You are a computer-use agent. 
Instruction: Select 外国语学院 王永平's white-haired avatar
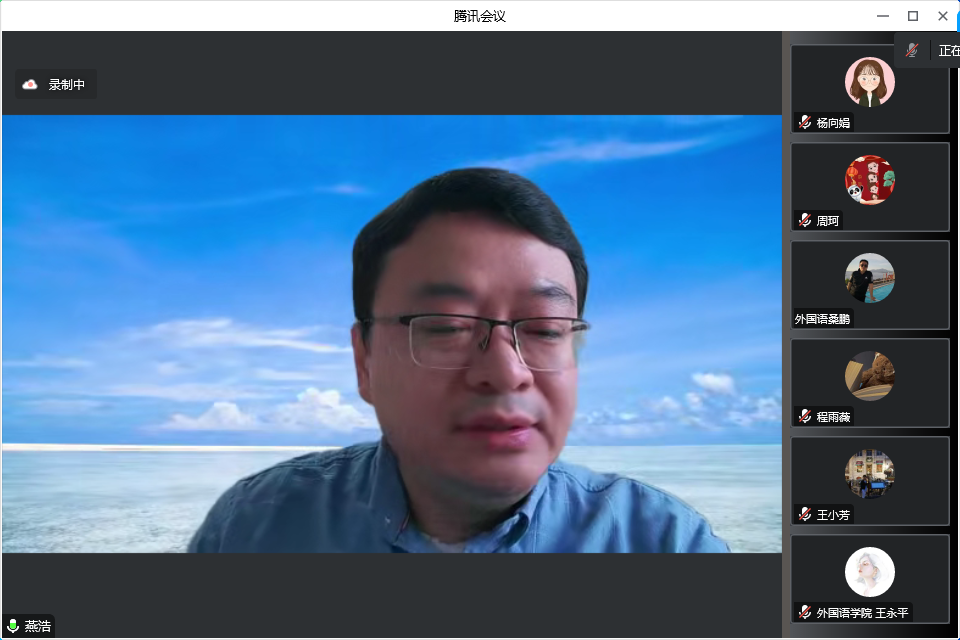coord(869,572)
